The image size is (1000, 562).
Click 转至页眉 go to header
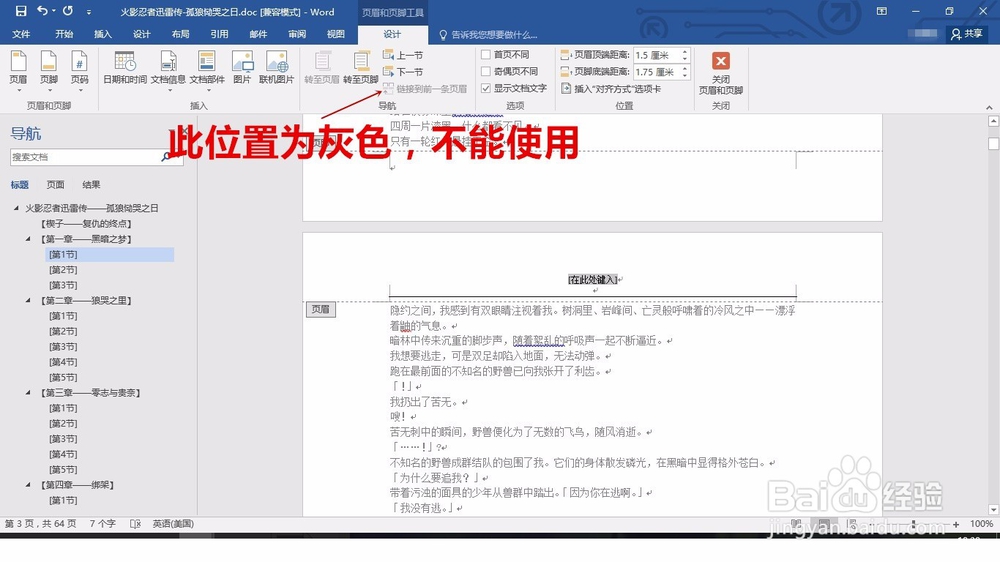point(322,68)
